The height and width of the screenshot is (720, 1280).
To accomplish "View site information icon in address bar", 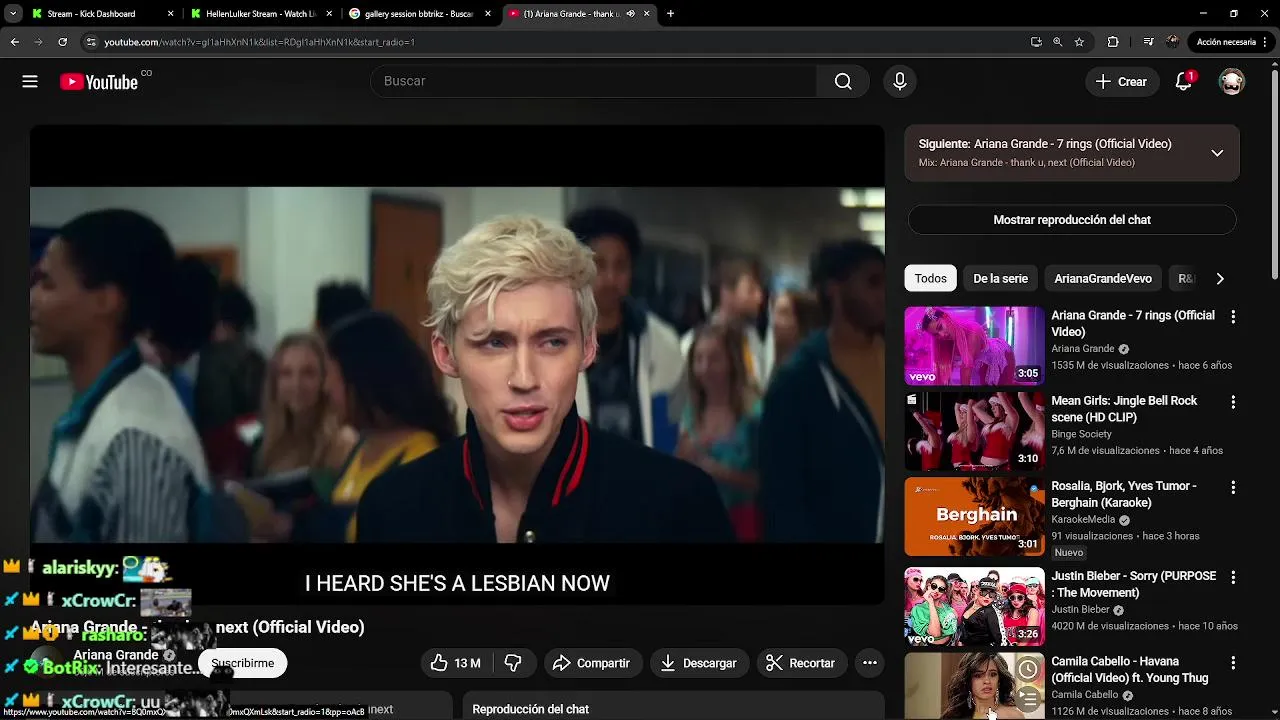I will [x=91, y=42].
